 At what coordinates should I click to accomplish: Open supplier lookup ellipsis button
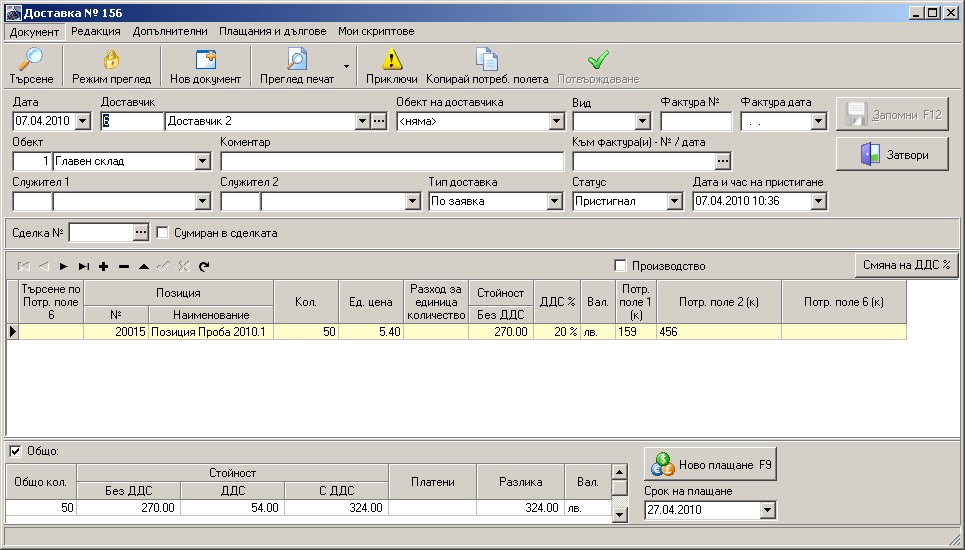pyautogui.click(x=379, y=121)
